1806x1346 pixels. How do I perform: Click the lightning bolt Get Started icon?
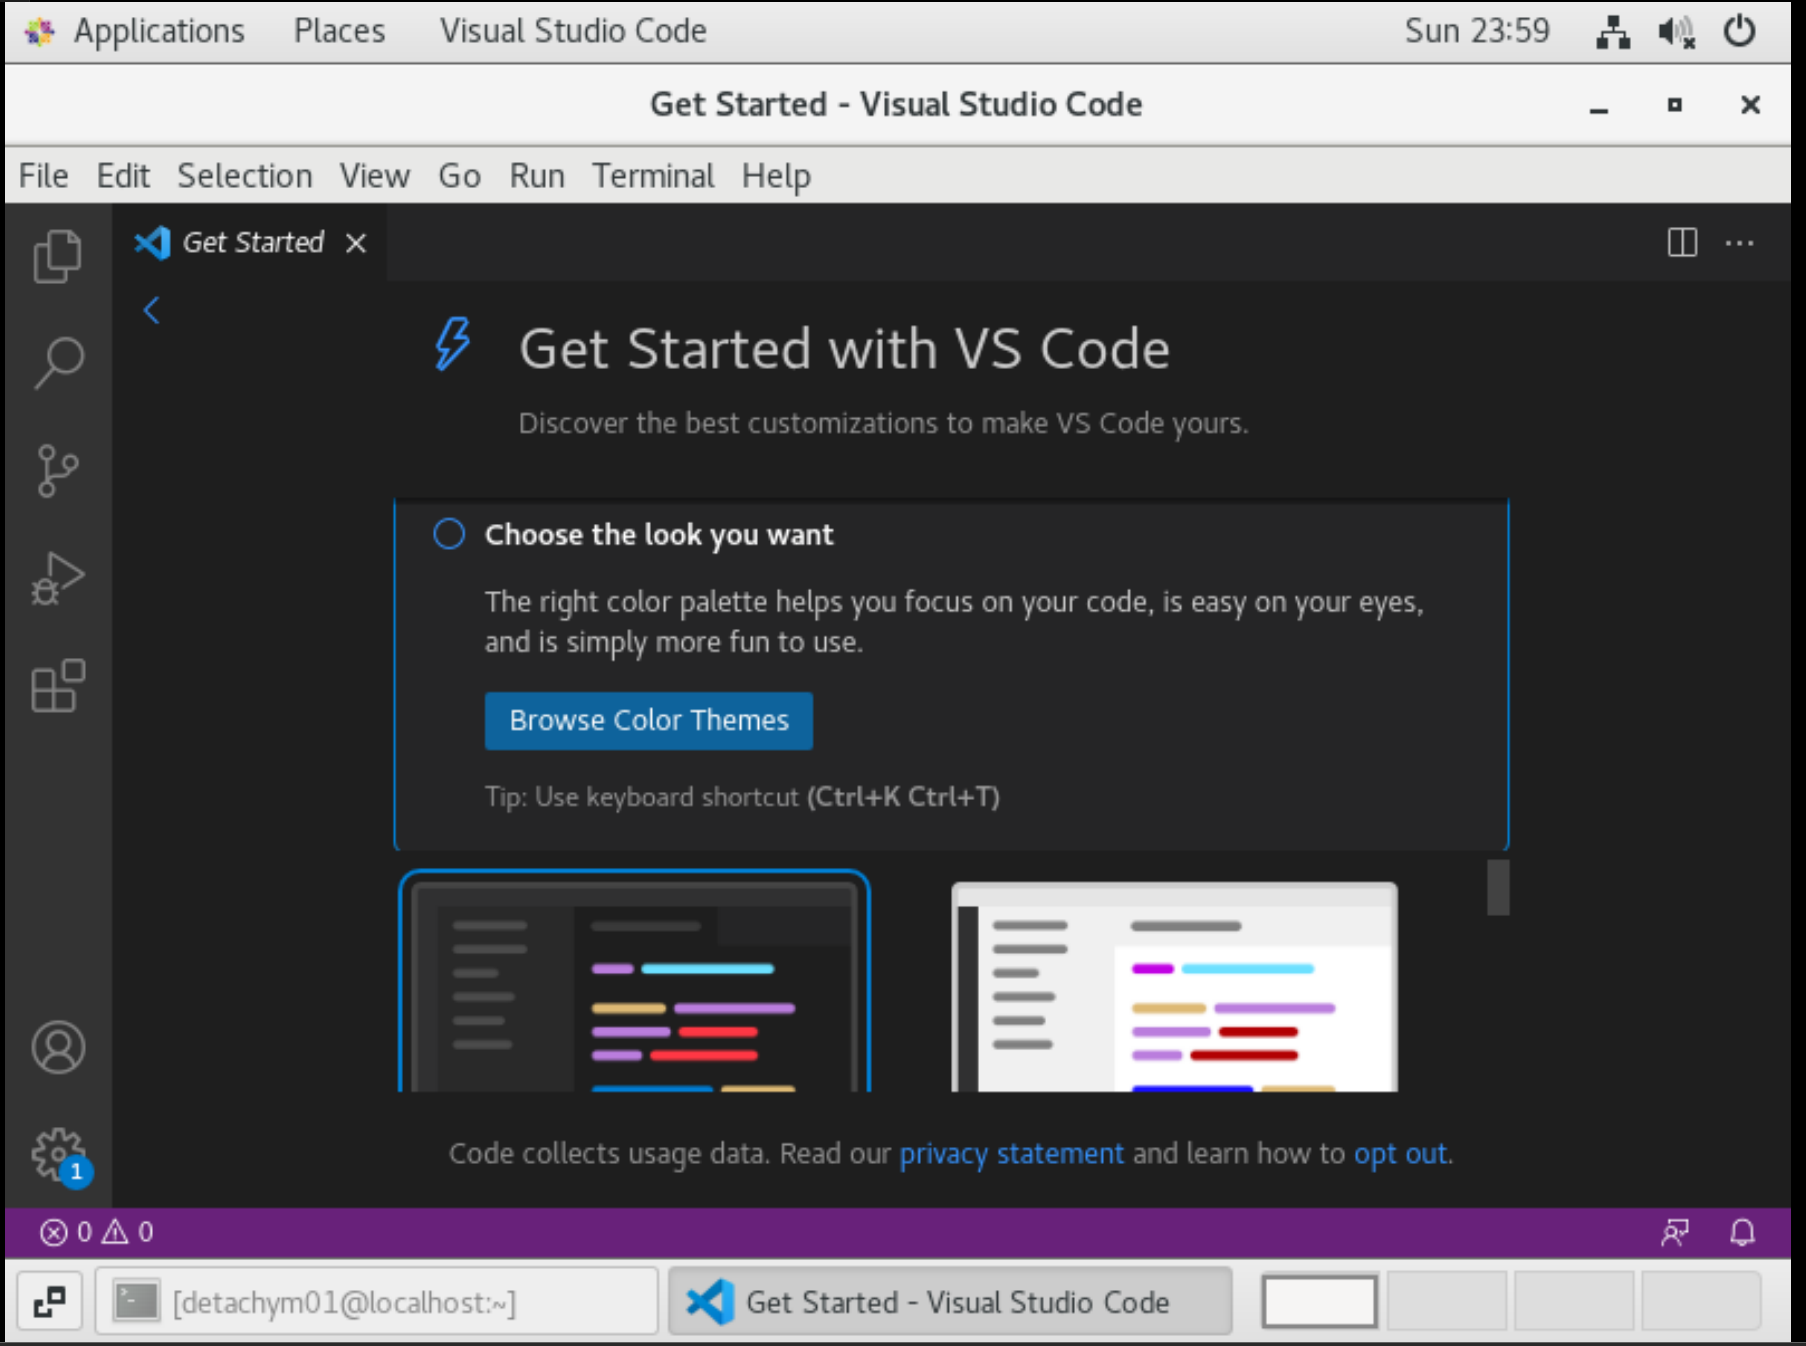[x=452, y=344]
